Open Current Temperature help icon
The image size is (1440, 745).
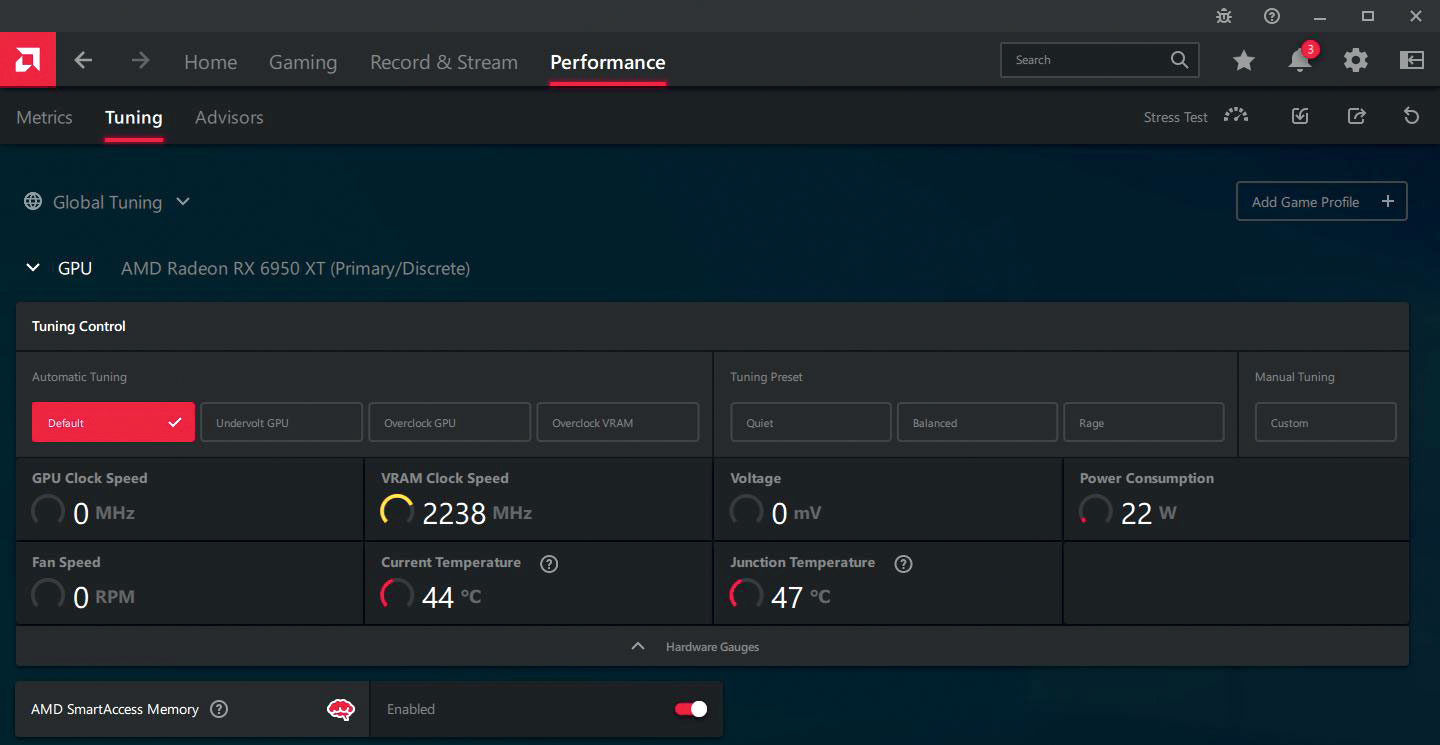tap(548, 563)
